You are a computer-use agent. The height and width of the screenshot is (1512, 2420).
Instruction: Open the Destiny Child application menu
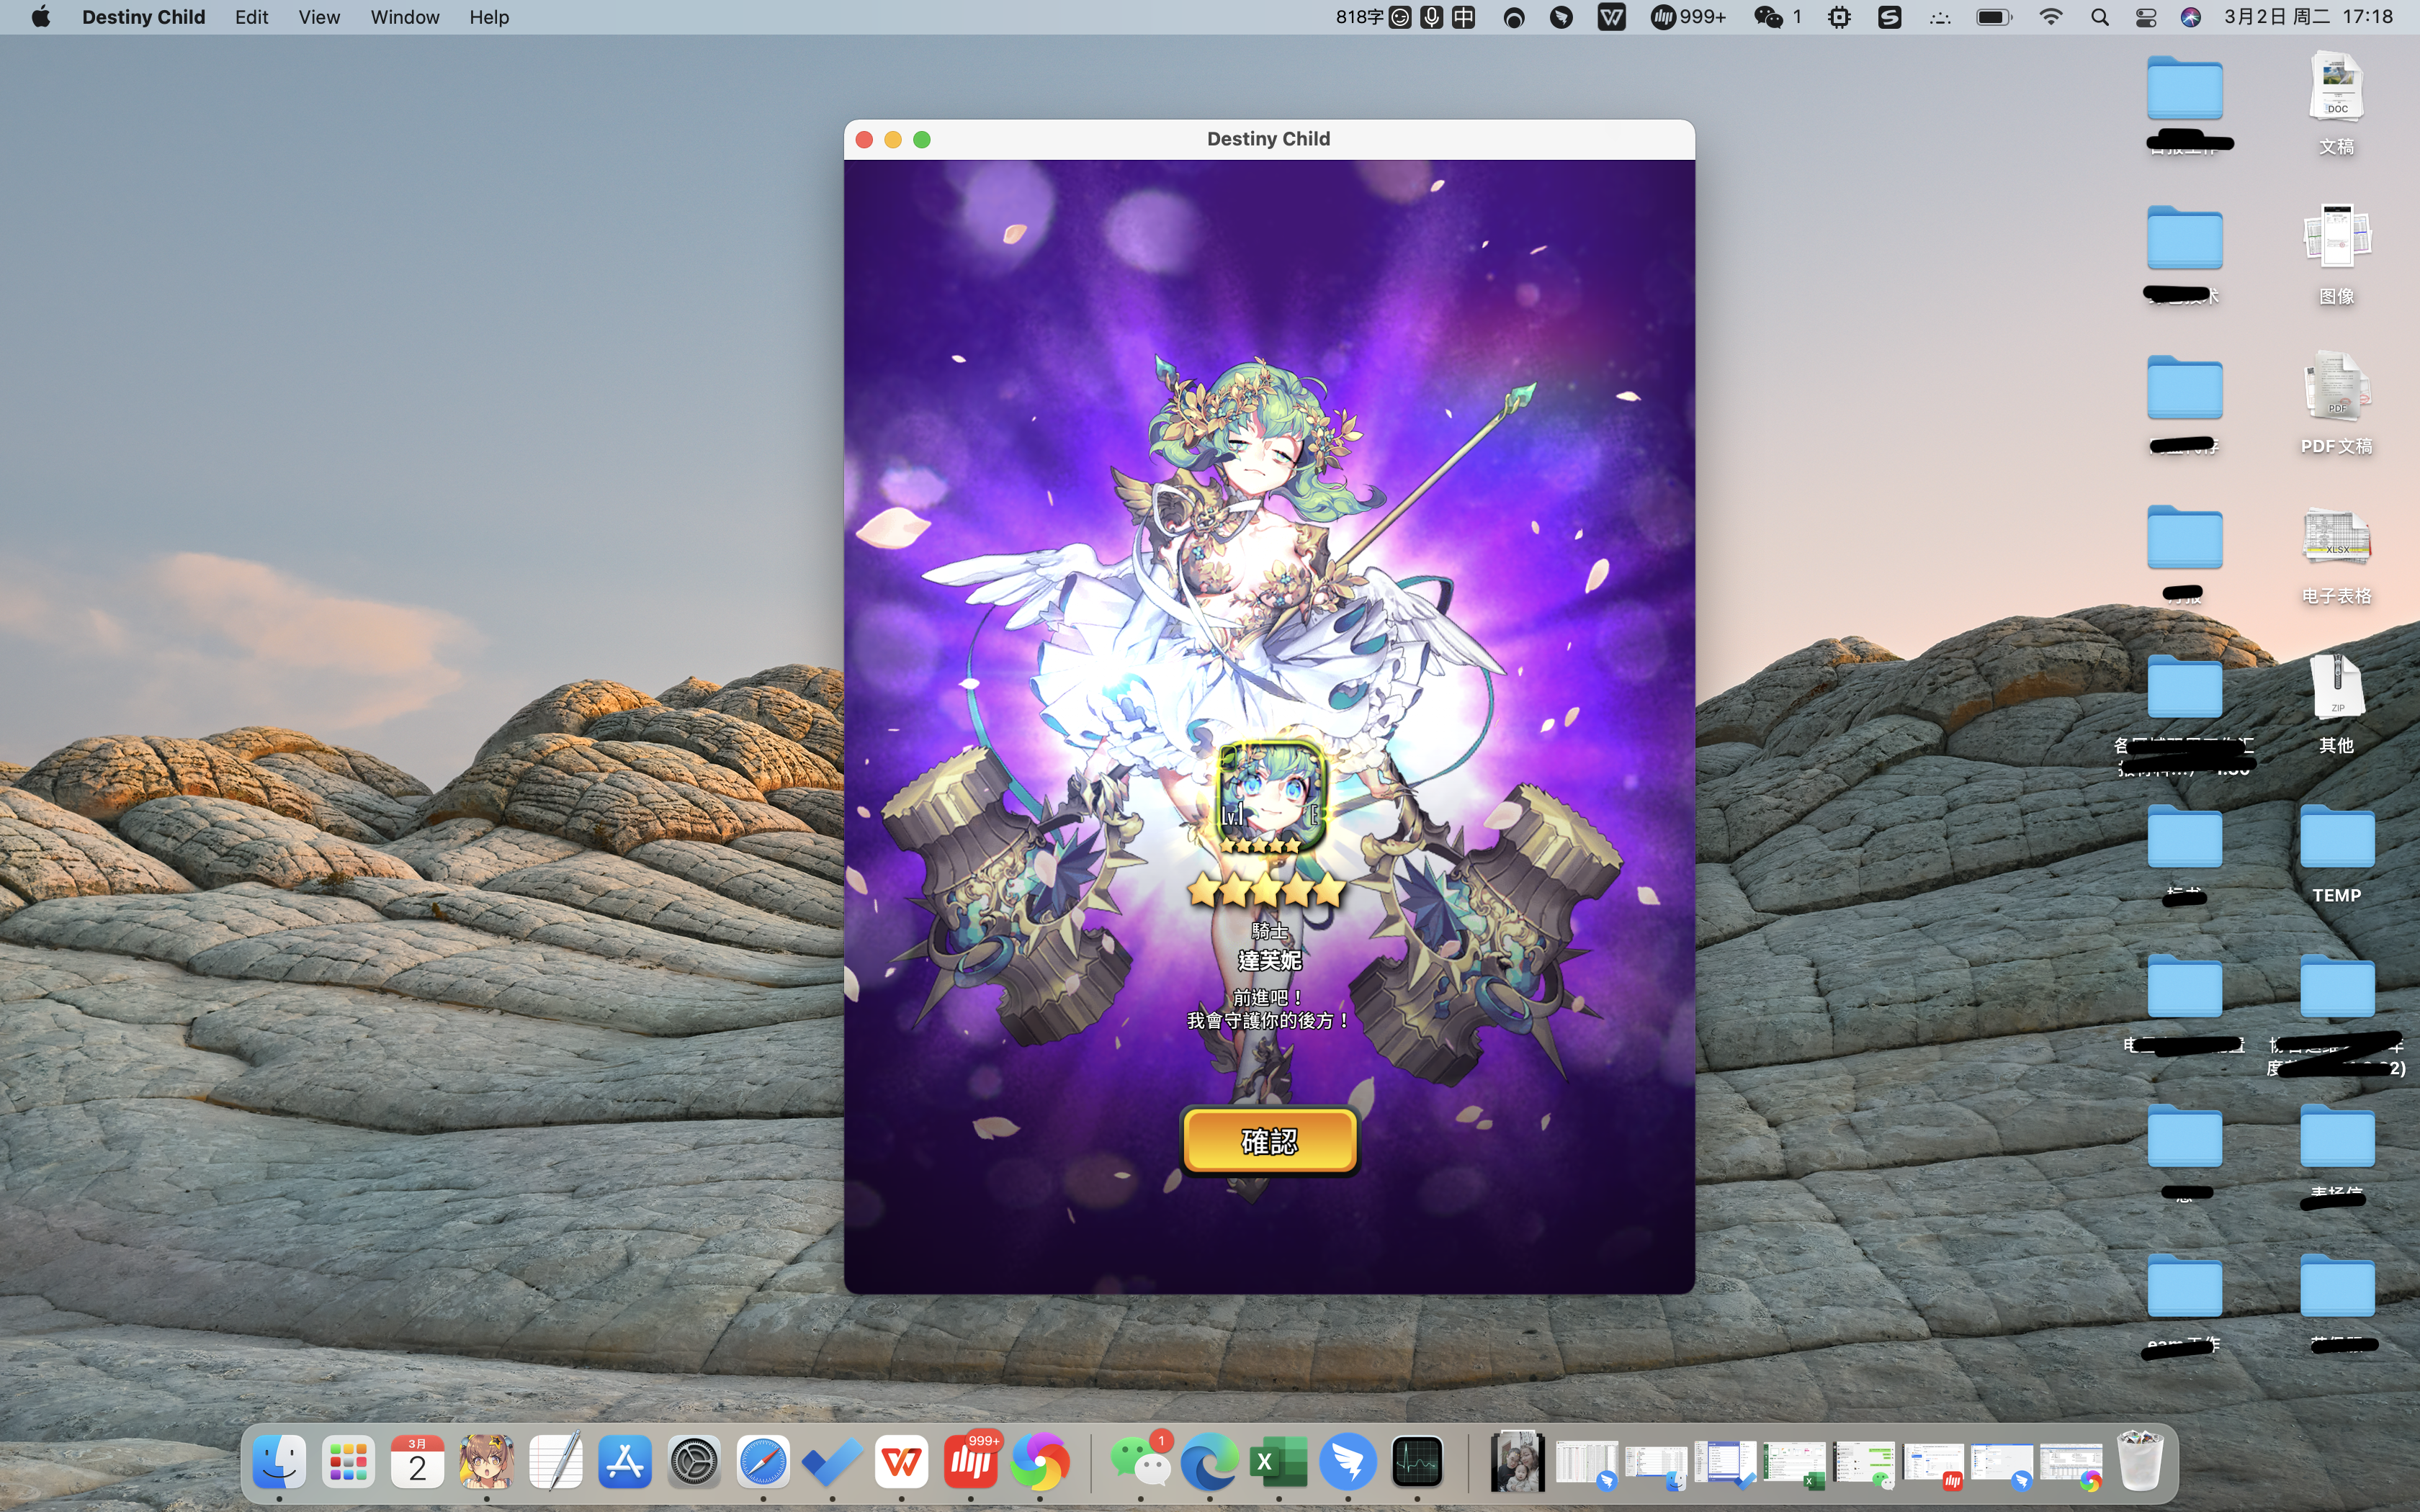pyautogui.click(x=143, y=17)
